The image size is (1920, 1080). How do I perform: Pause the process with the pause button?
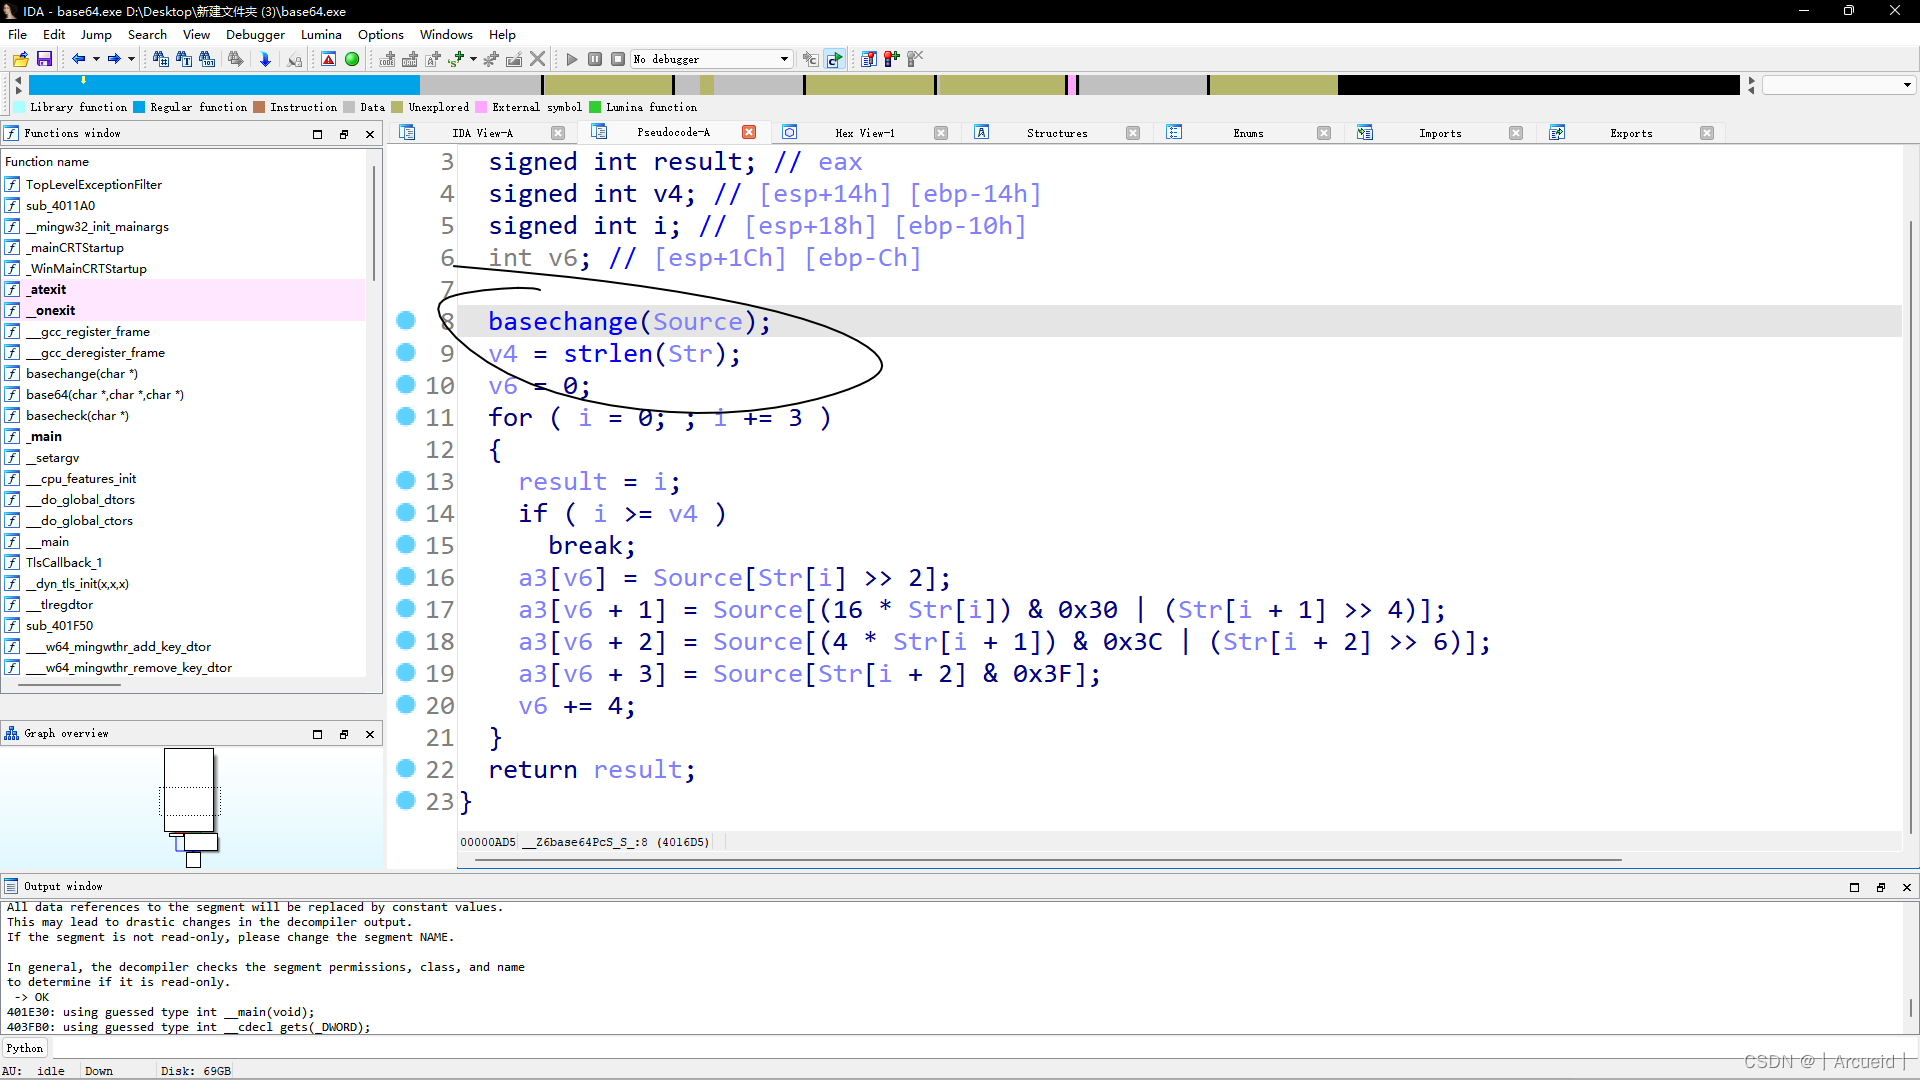tap(595, 59)
